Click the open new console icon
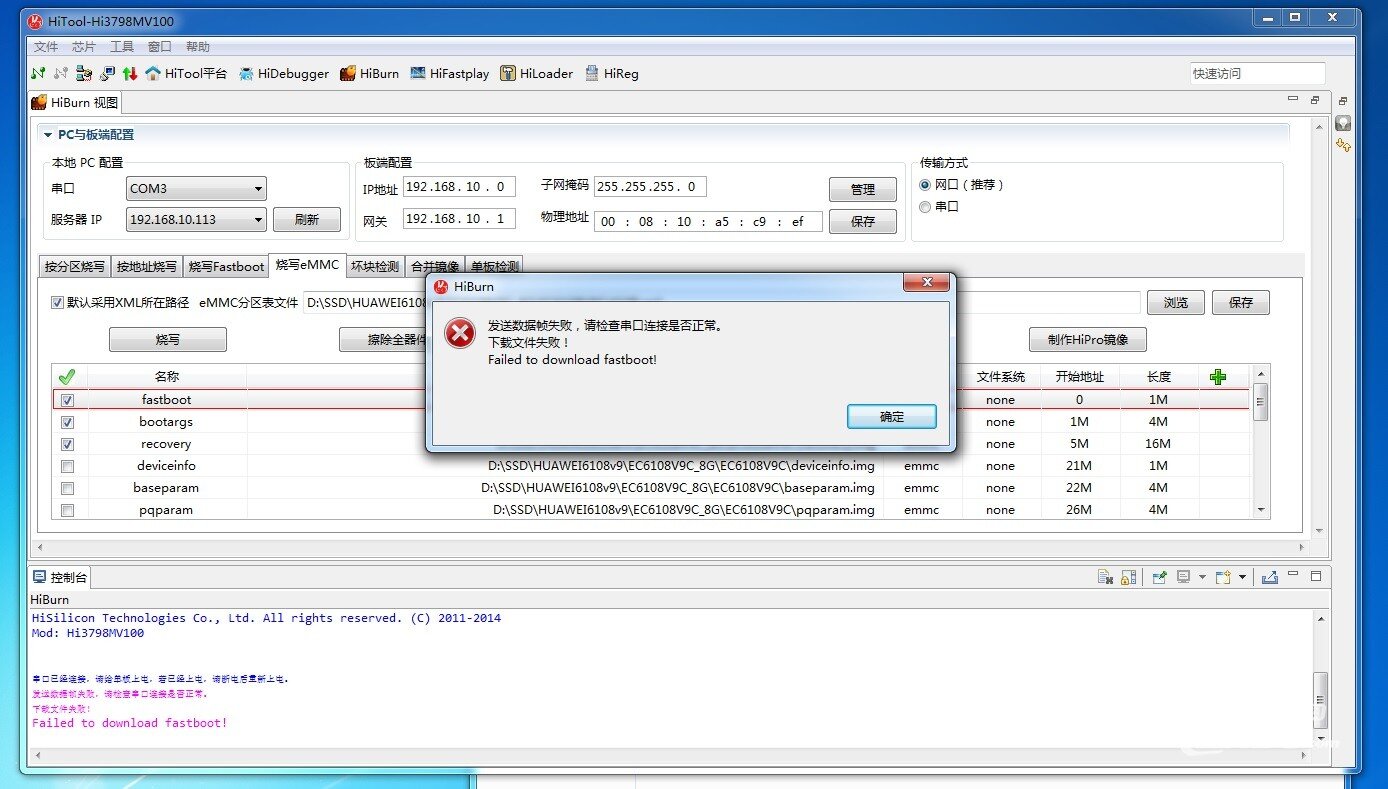 click(x=1224, y=577)
